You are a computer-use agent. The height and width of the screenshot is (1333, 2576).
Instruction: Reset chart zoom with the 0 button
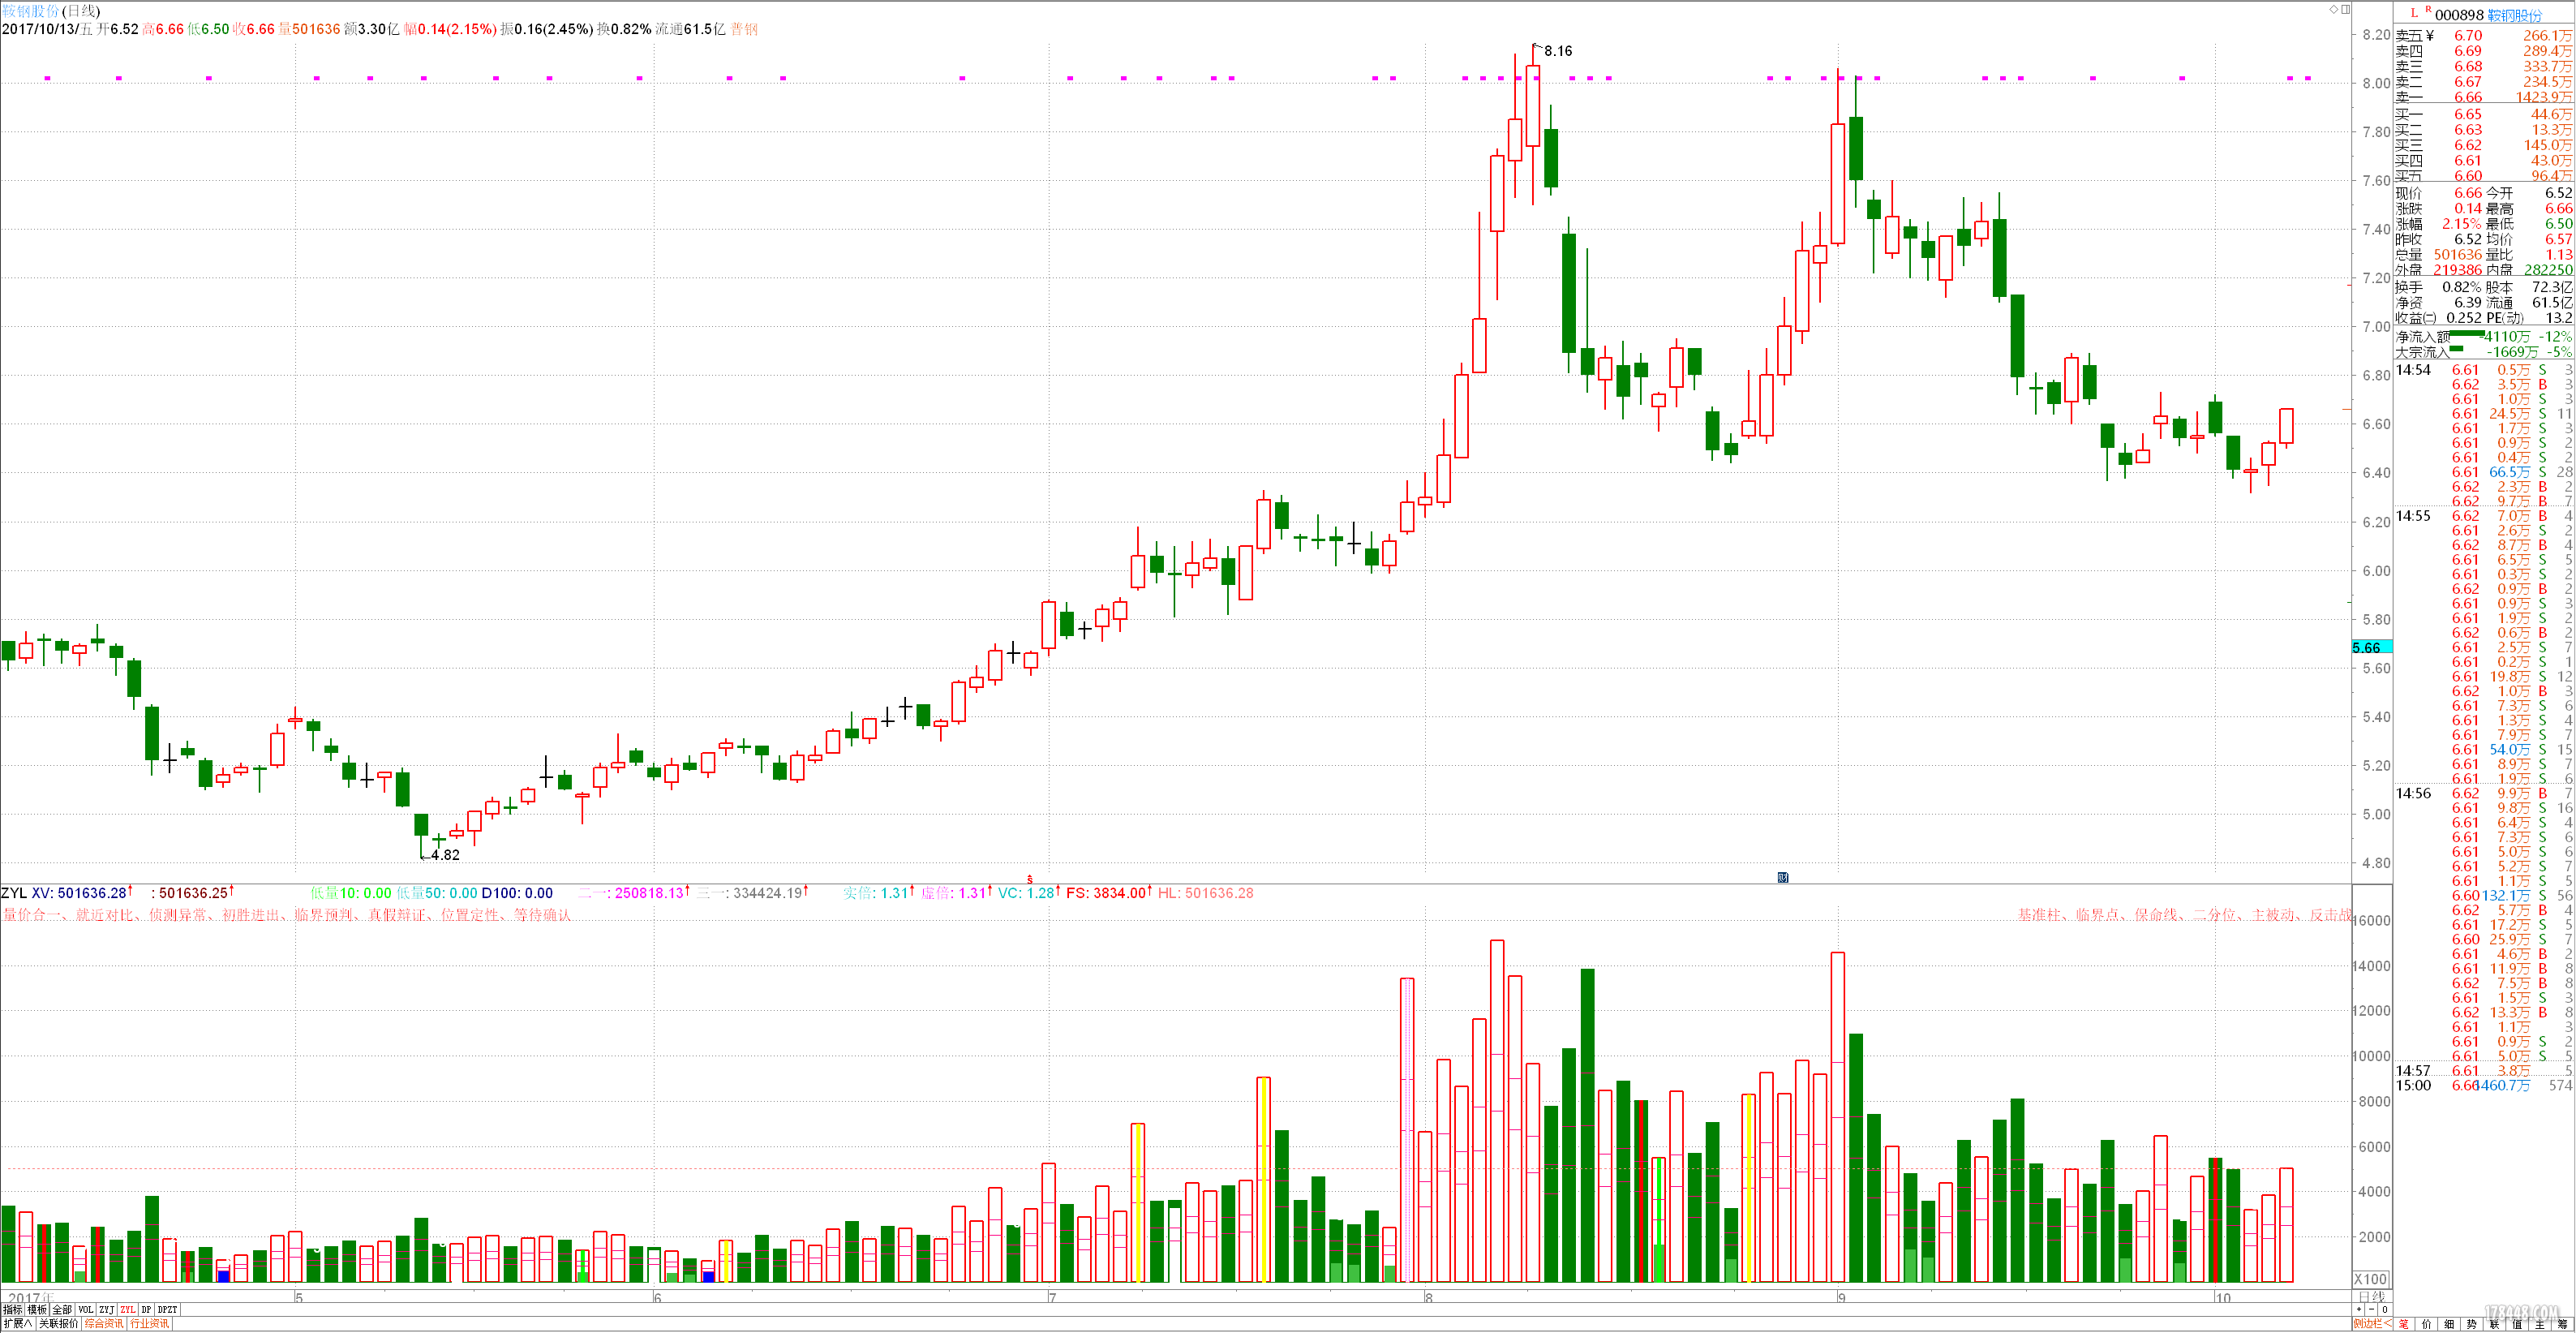click(x=2384, y=1309)
